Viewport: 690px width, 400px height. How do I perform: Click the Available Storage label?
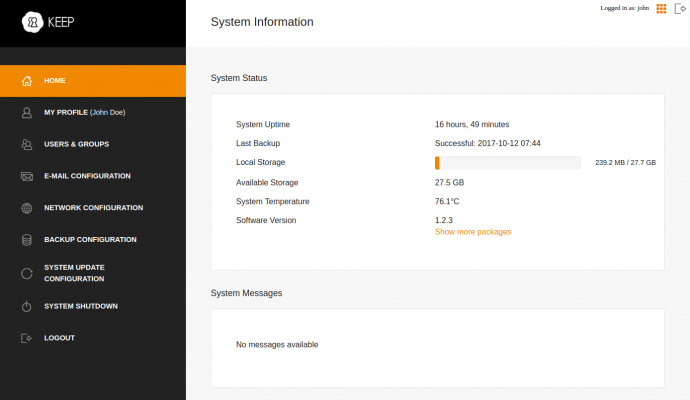pos(267,183)
